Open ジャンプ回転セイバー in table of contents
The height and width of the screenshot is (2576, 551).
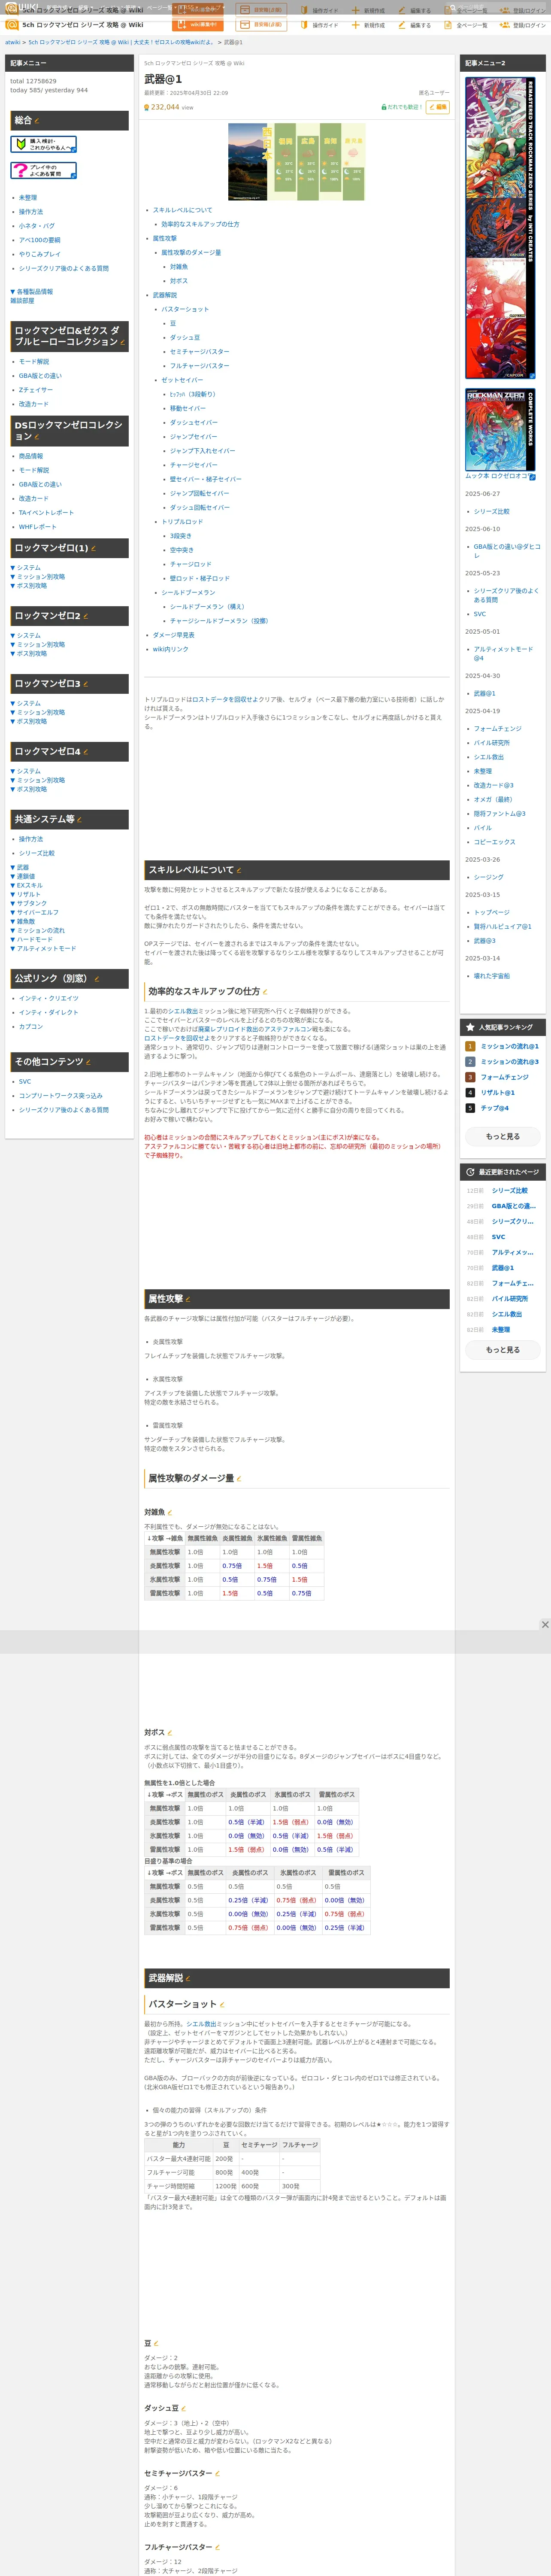click(x=199, y=493)
